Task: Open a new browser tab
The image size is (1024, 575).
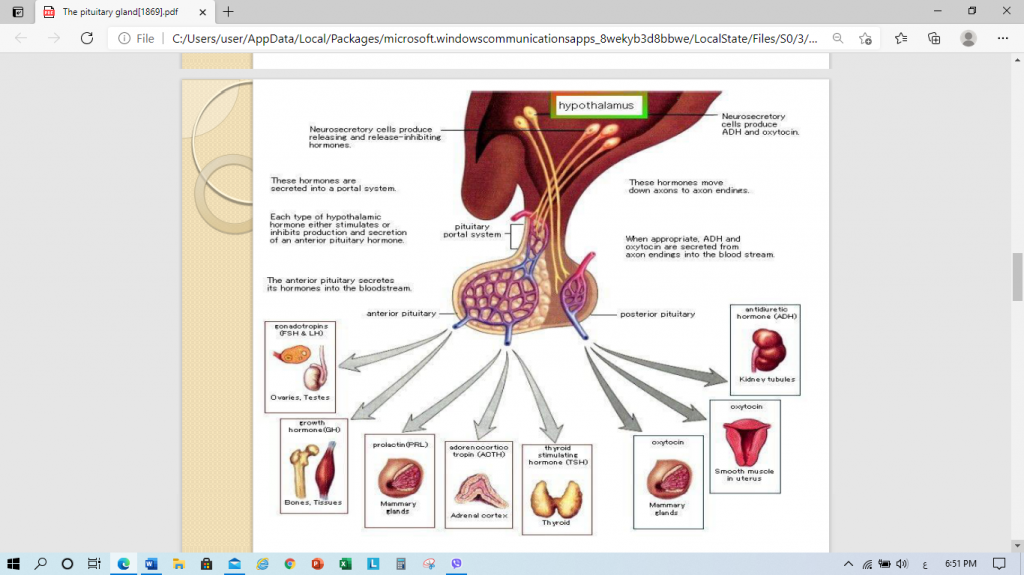Action: point(228,12)
